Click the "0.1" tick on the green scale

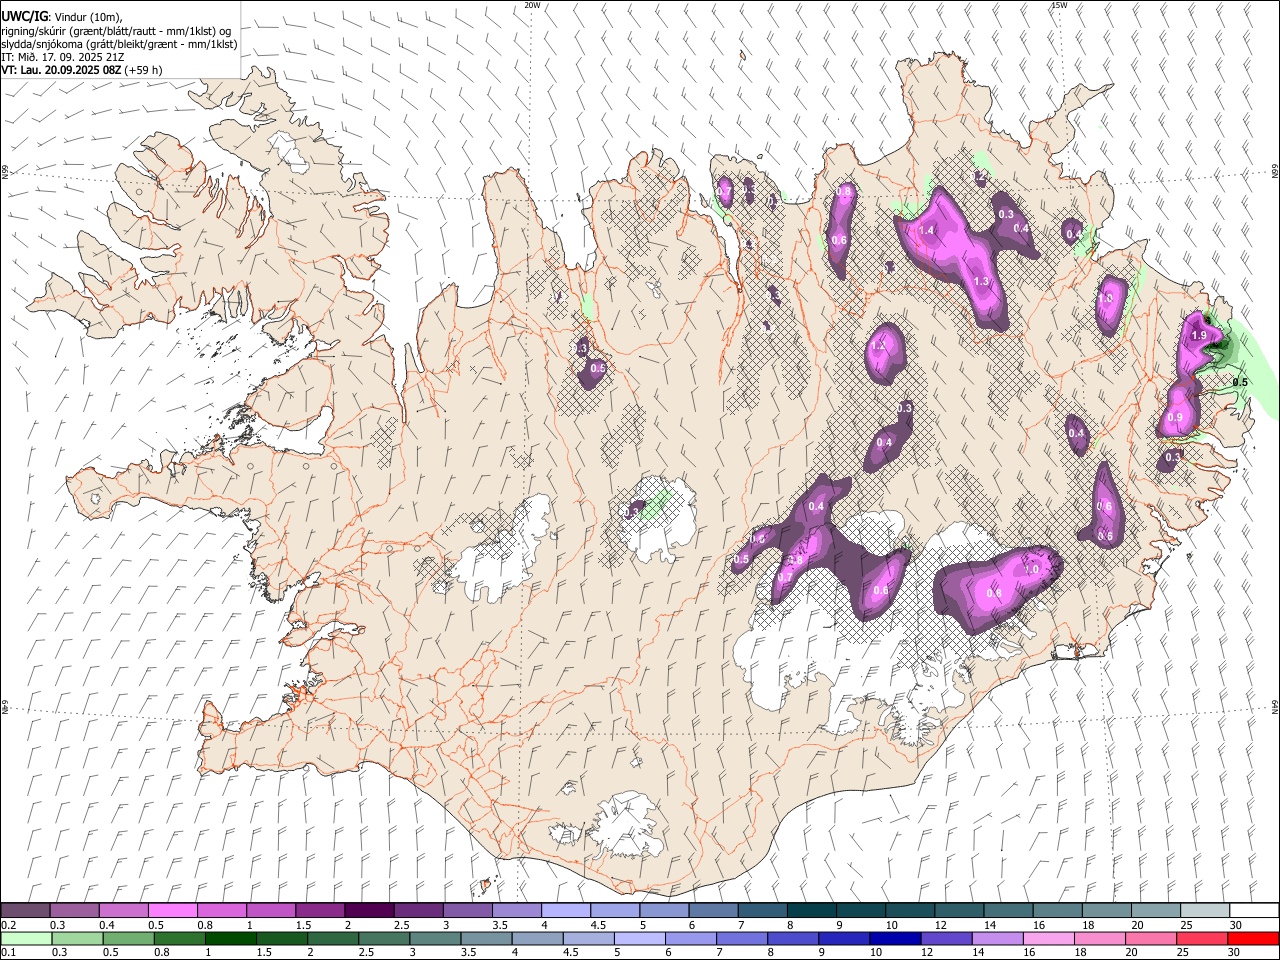[9, 952]
